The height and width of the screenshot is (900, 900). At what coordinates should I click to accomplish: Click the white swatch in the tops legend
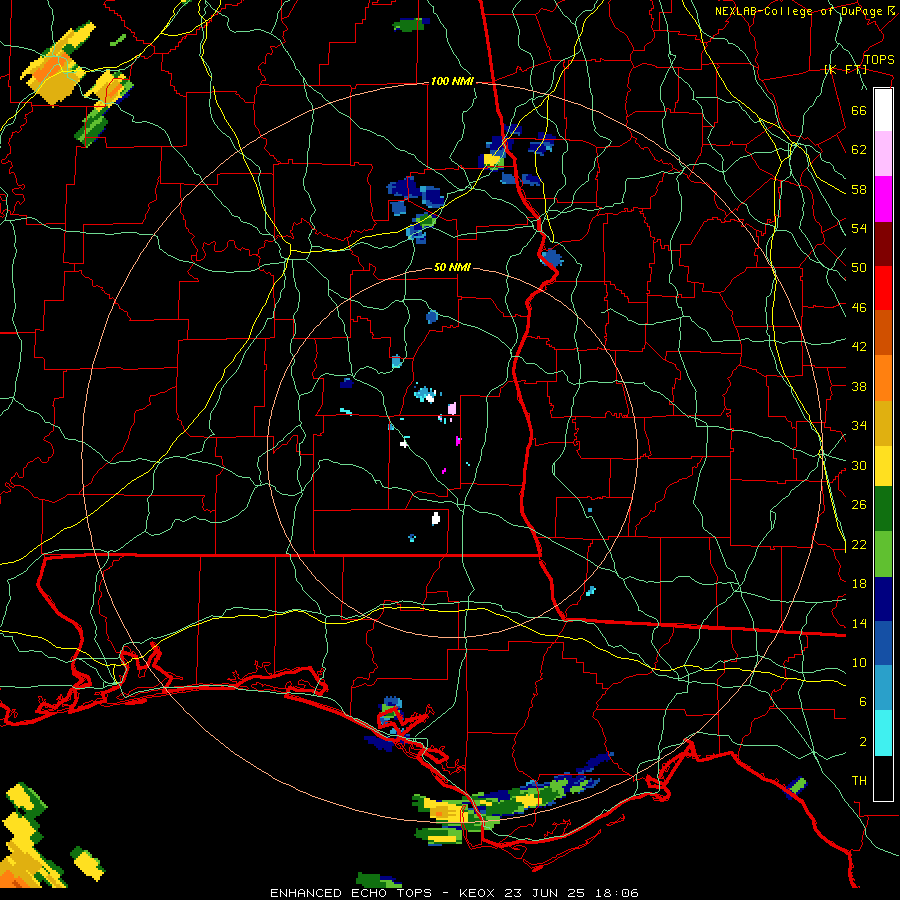click(883, 110)
